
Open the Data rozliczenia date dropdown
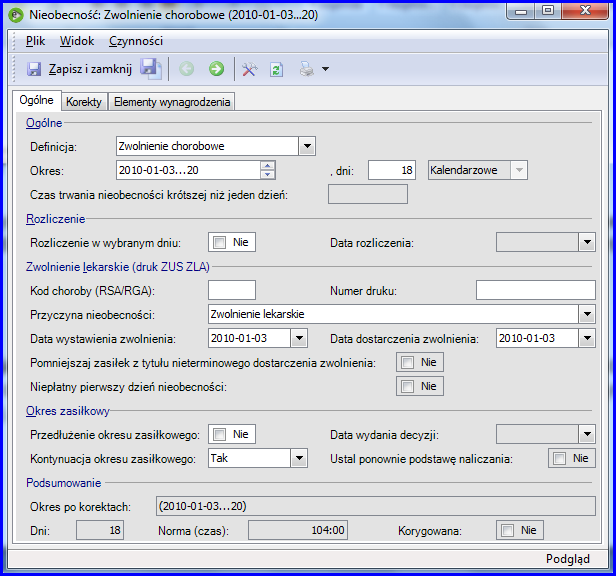[587, 242]
